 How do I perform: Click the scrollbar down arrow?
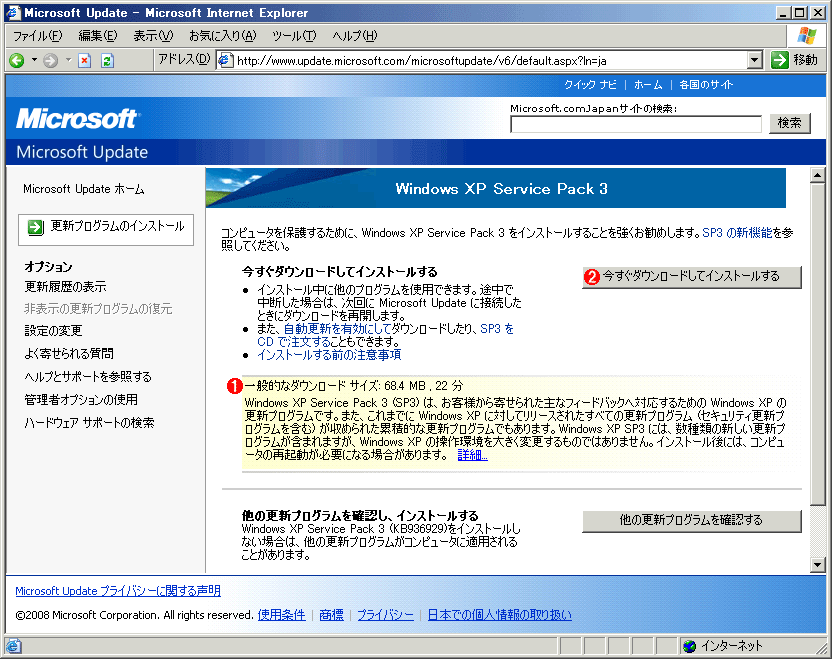click(x=818, y=565)
